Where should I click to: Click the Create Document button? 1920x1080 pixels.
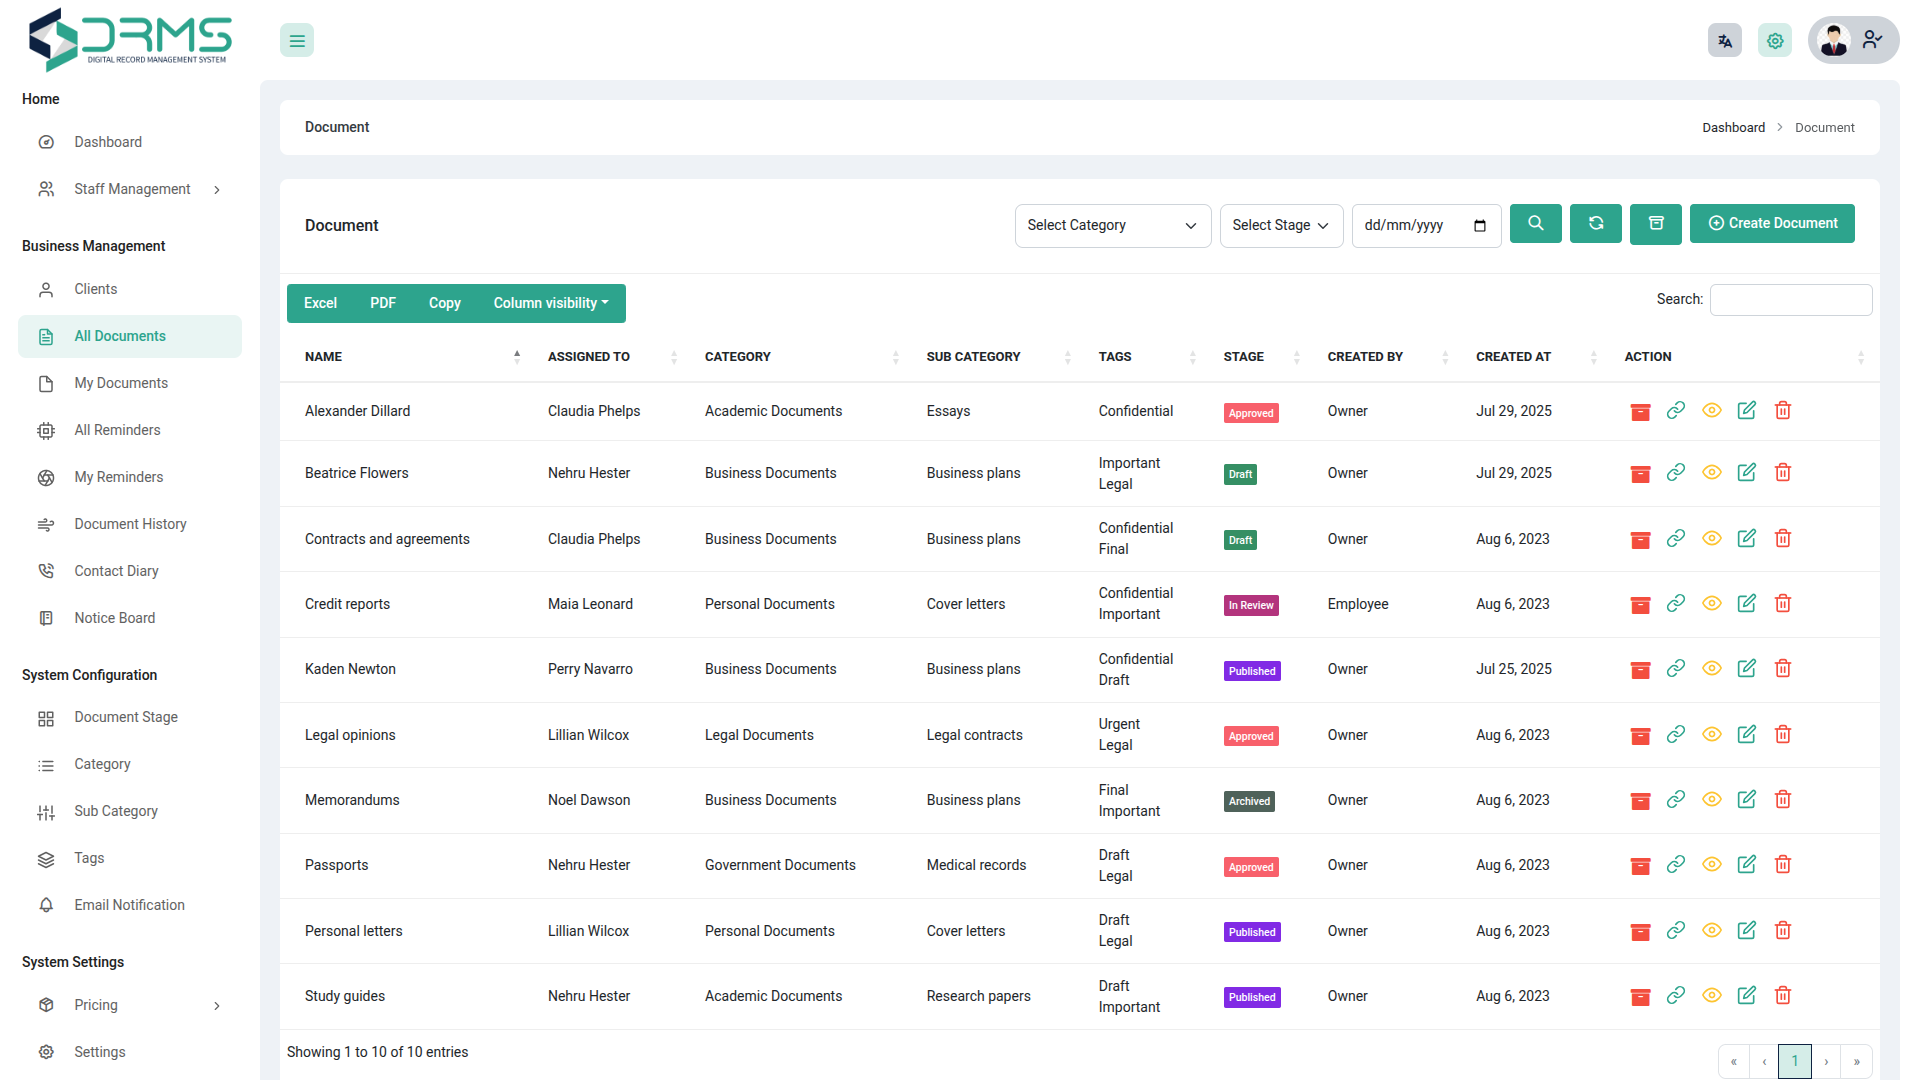click(x=1772, y=224)
